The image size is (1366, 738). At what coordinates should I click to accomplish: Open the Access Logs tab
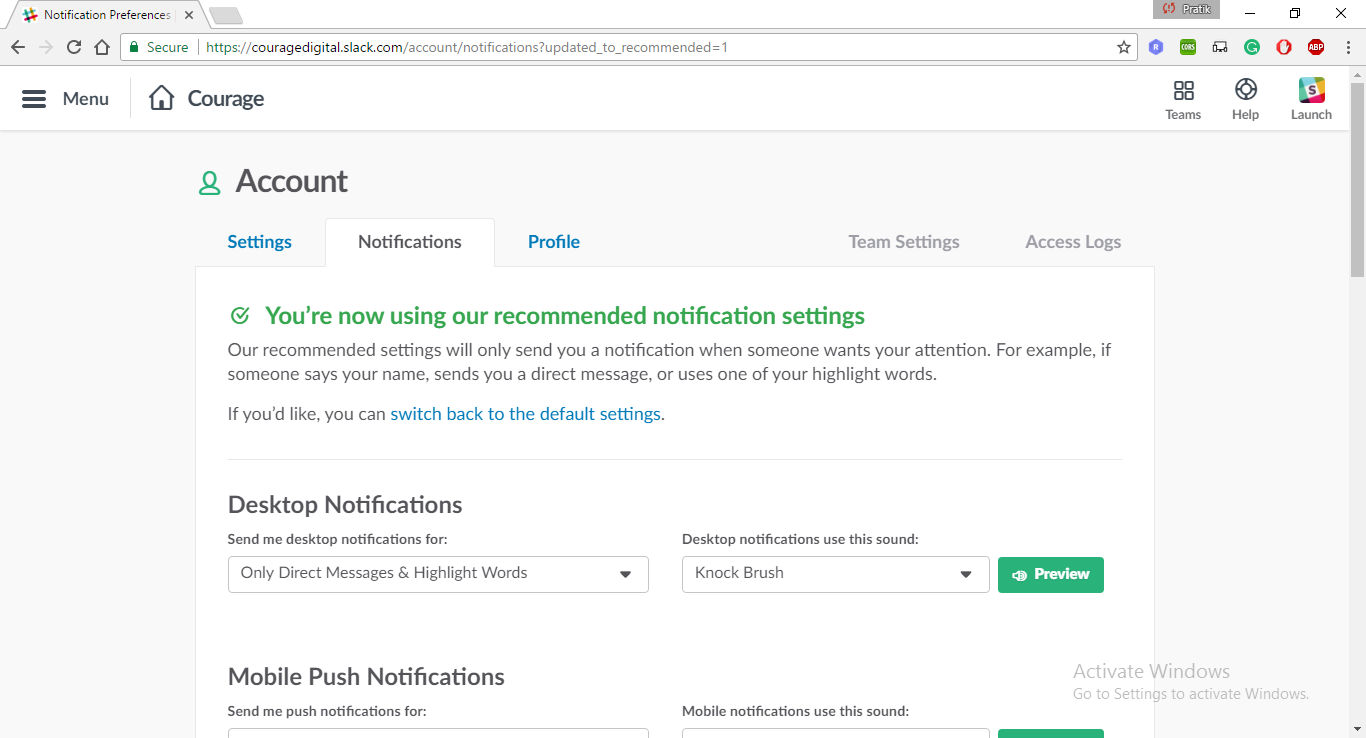1073,242
